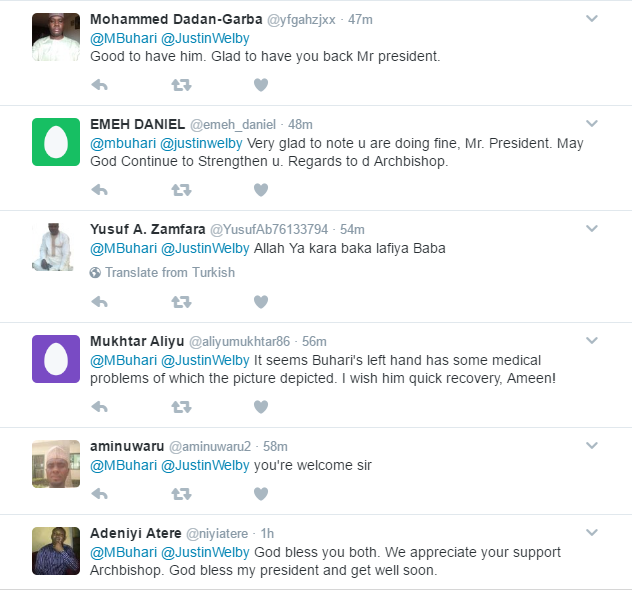
Task: Like Mukhtar Aliyu's tweet
Action: 261,407
